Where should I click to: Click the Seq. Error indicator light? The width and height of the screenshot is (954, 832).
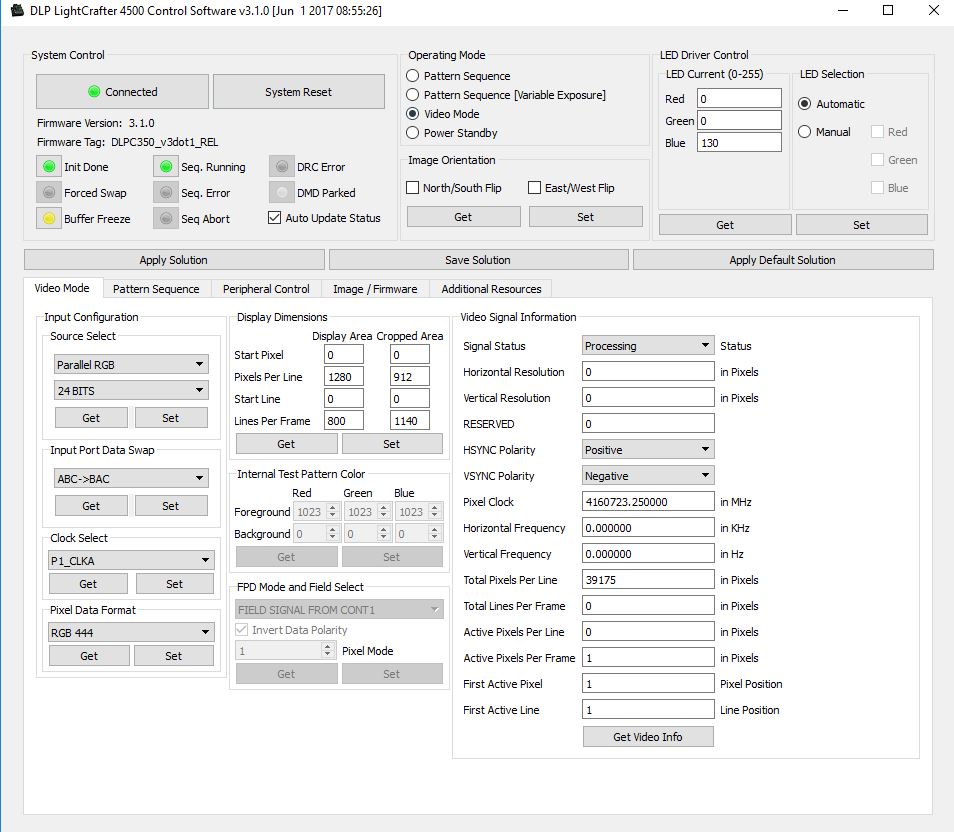point(166,192)
